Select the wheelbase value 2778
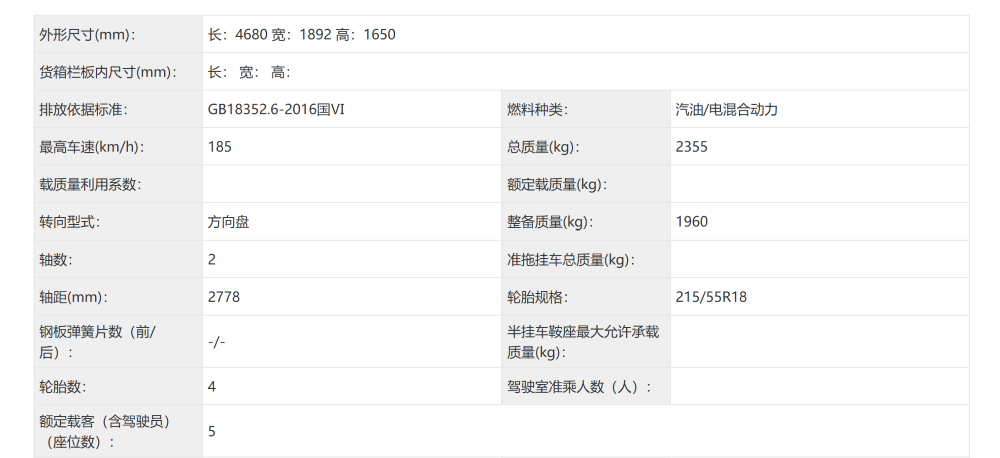The width and height of the screenshot is (1000, 458). point(224,297)
